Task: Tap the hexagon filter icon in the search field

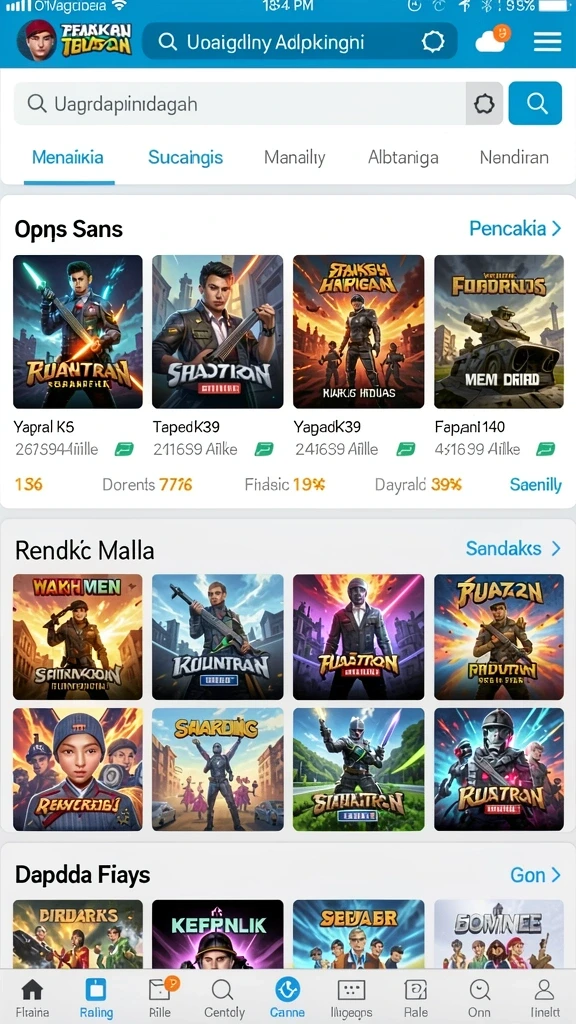Action: [484, 103]
